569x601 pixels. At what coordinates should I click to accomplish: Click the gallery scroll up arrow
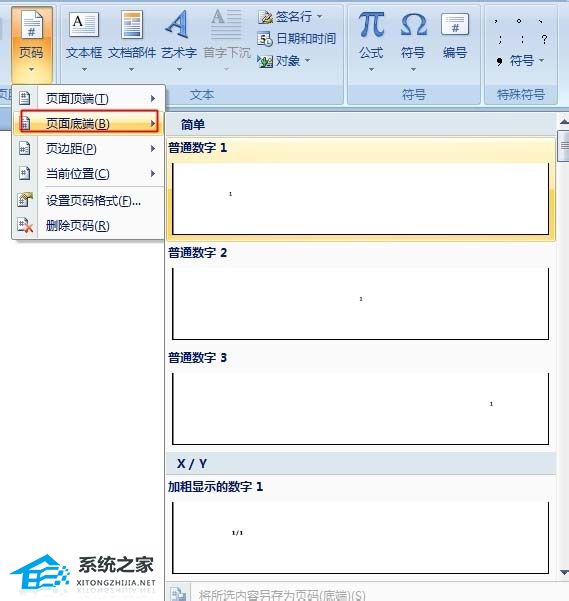(x=564, y=122)
